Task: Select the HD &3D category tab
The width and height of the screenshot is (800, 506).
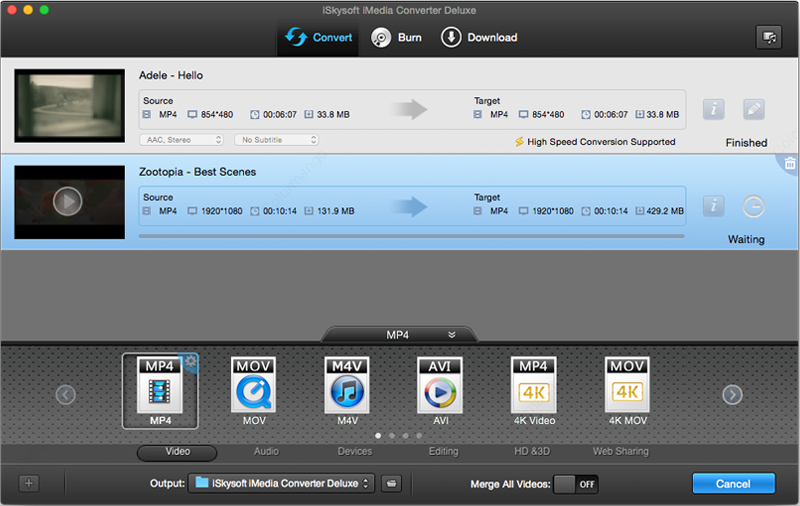Action: pyautogui.click(x=532, y=451)
